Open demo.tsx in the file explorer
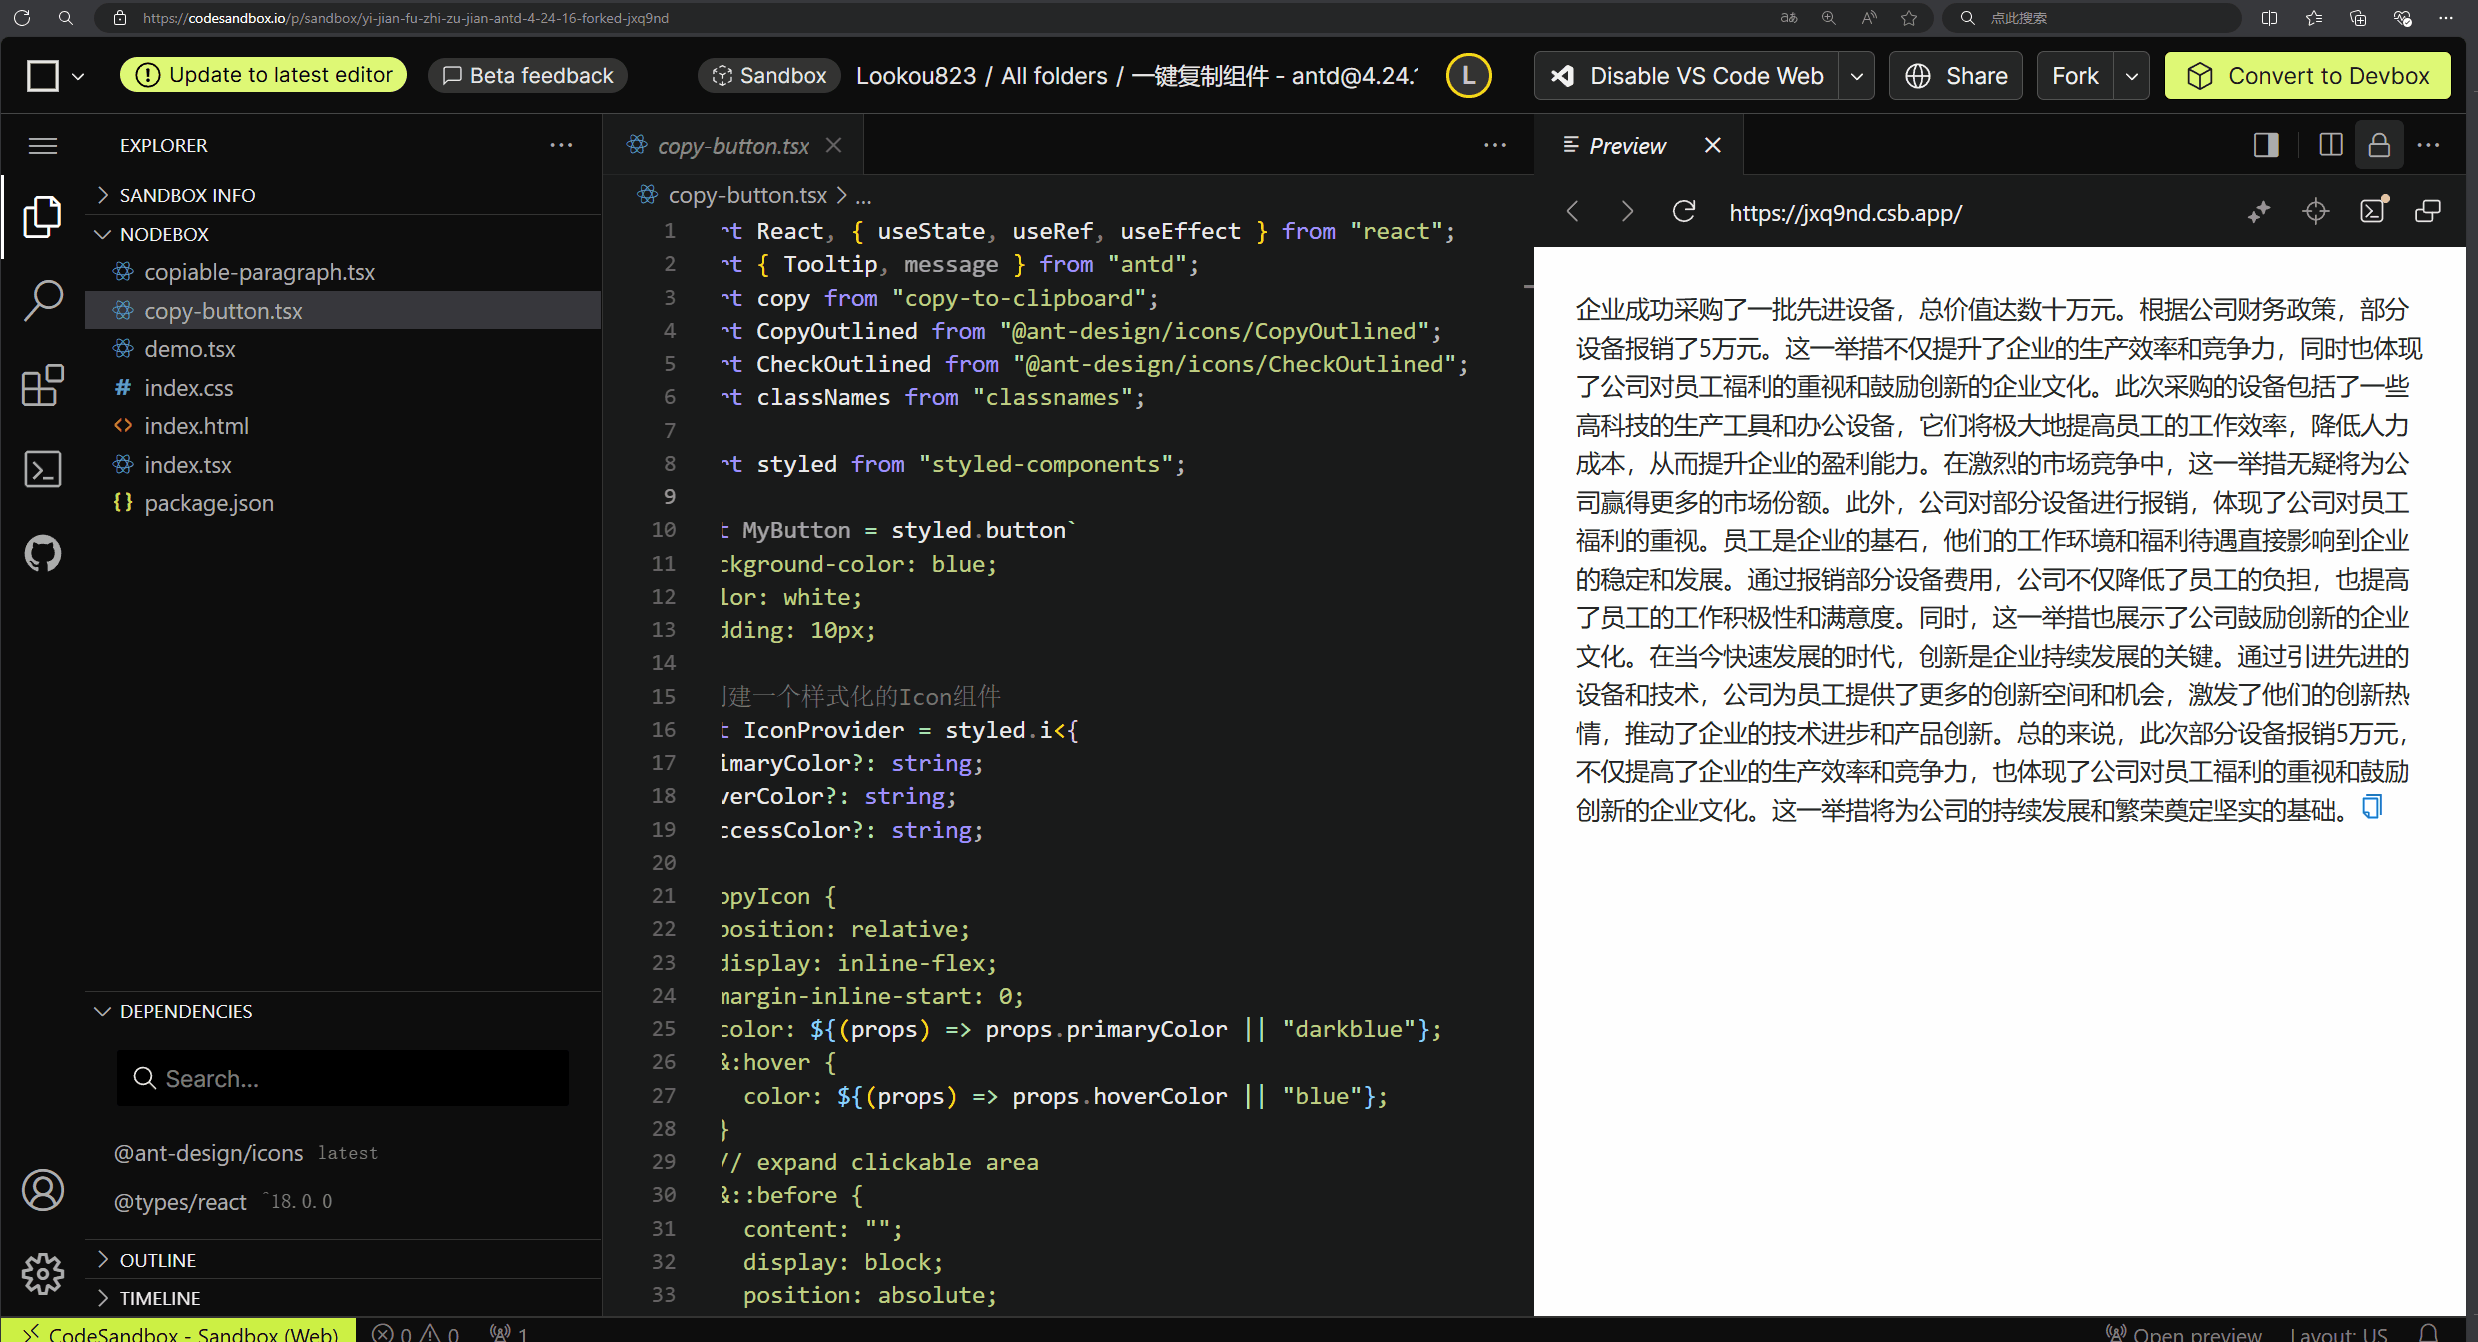The image size is (2478, 1342). pos(190,349)
